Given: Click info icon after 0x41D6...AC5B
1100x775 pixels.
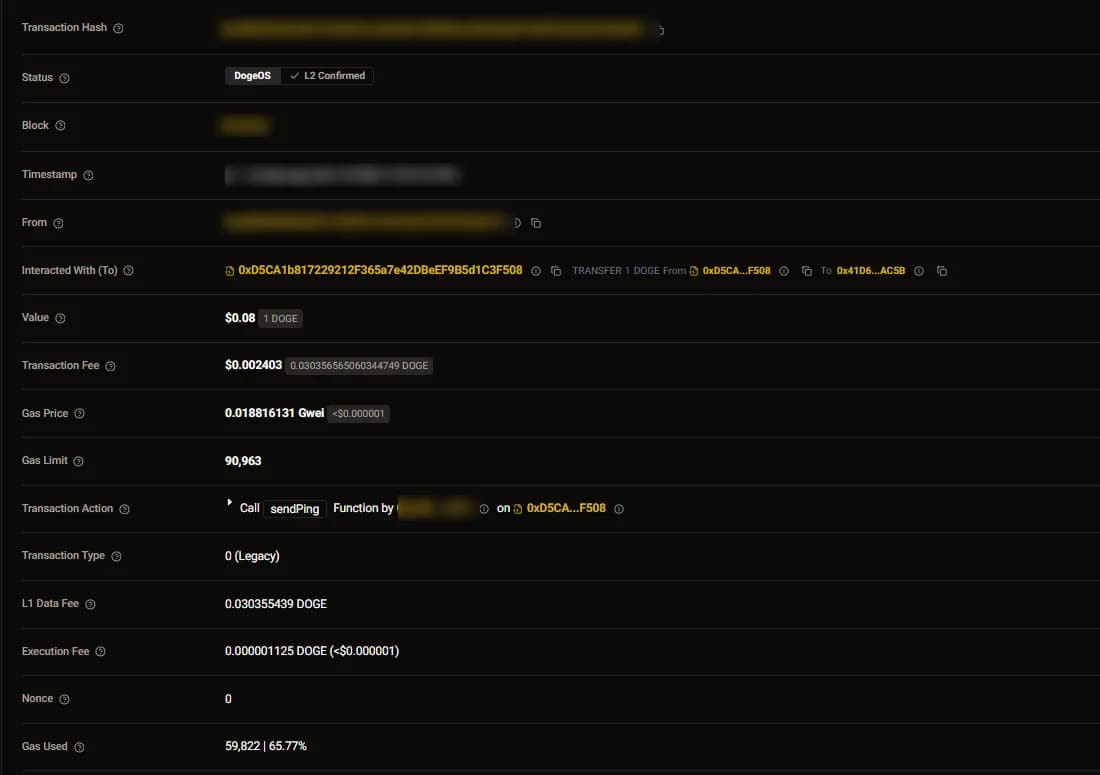Looking at the screenshot, I should [919, 271].
